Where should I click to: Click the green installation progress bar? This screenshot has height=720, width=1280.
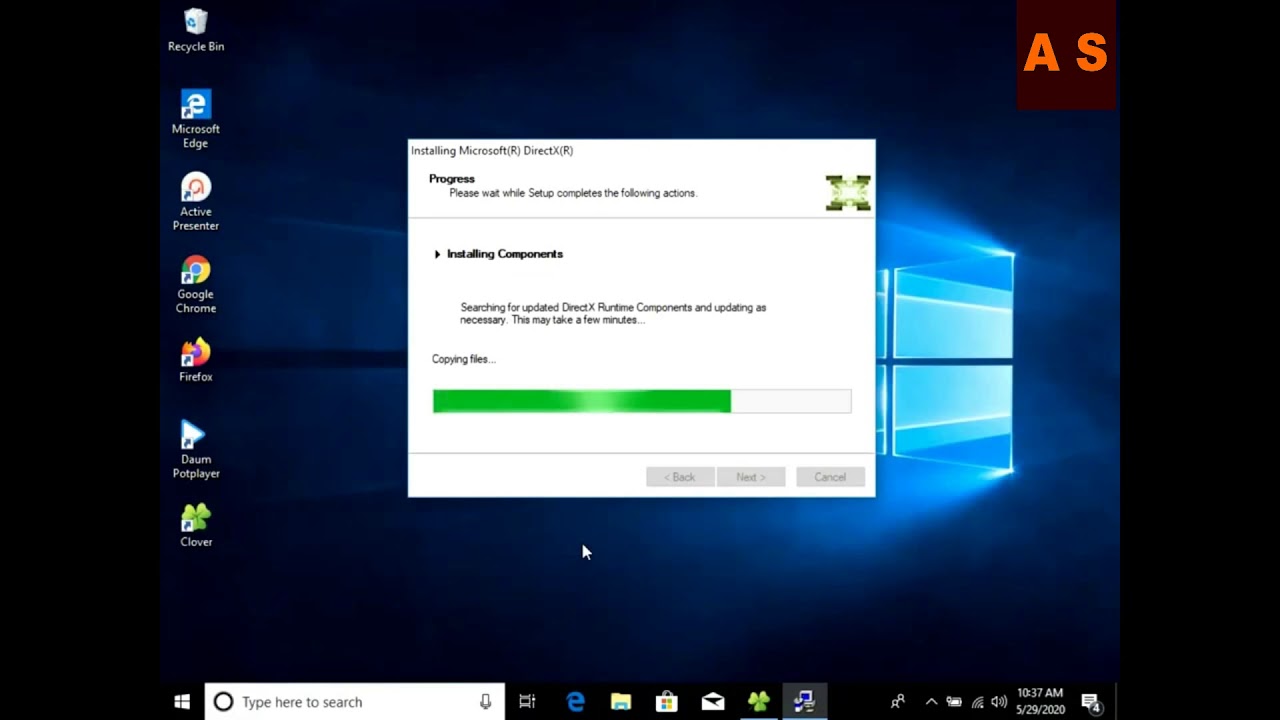coord(642,401)
